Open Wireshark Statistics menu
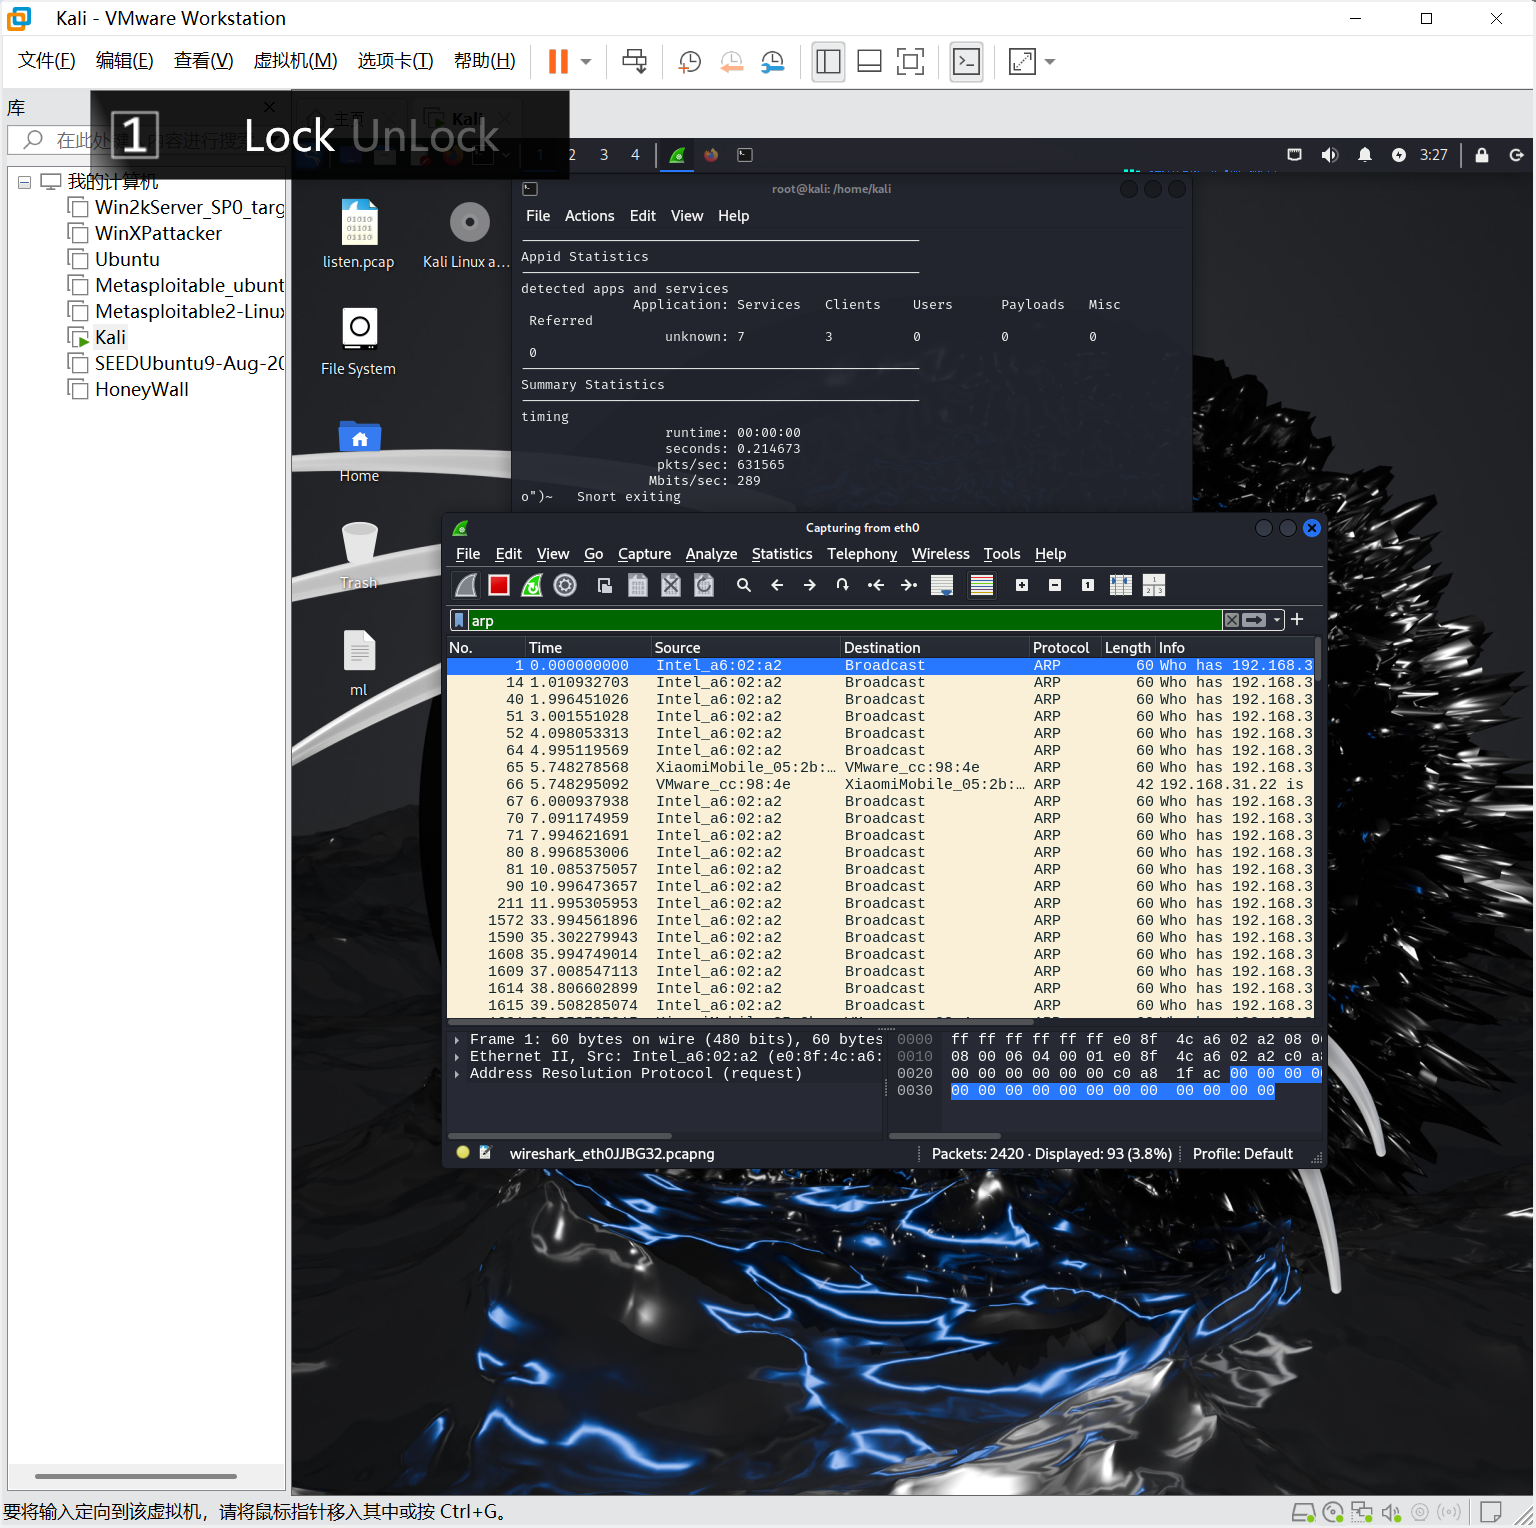Image resolution: width=1536 pixels, height=1528 pixels. point(782,554)
